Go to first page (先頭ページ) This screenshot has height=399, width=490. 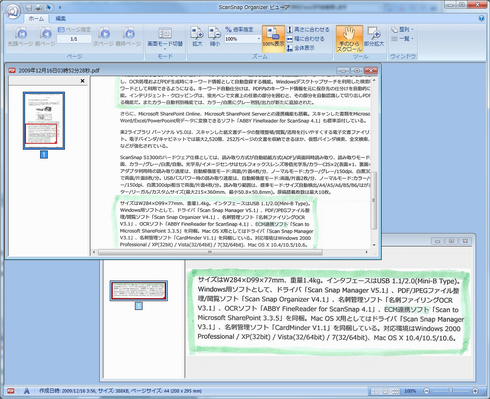(x=20, y=37)
